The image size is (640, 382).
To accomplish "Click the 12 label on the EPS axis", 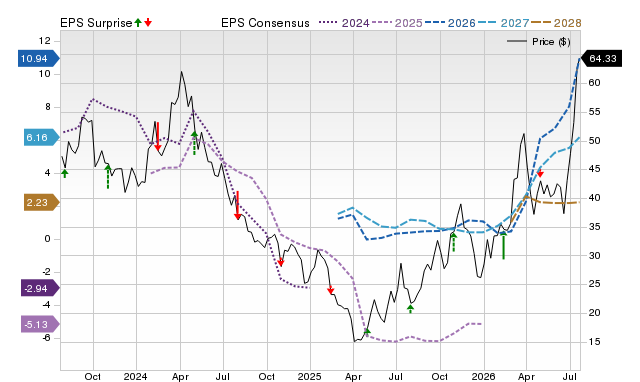I will [x=44, y=41].
